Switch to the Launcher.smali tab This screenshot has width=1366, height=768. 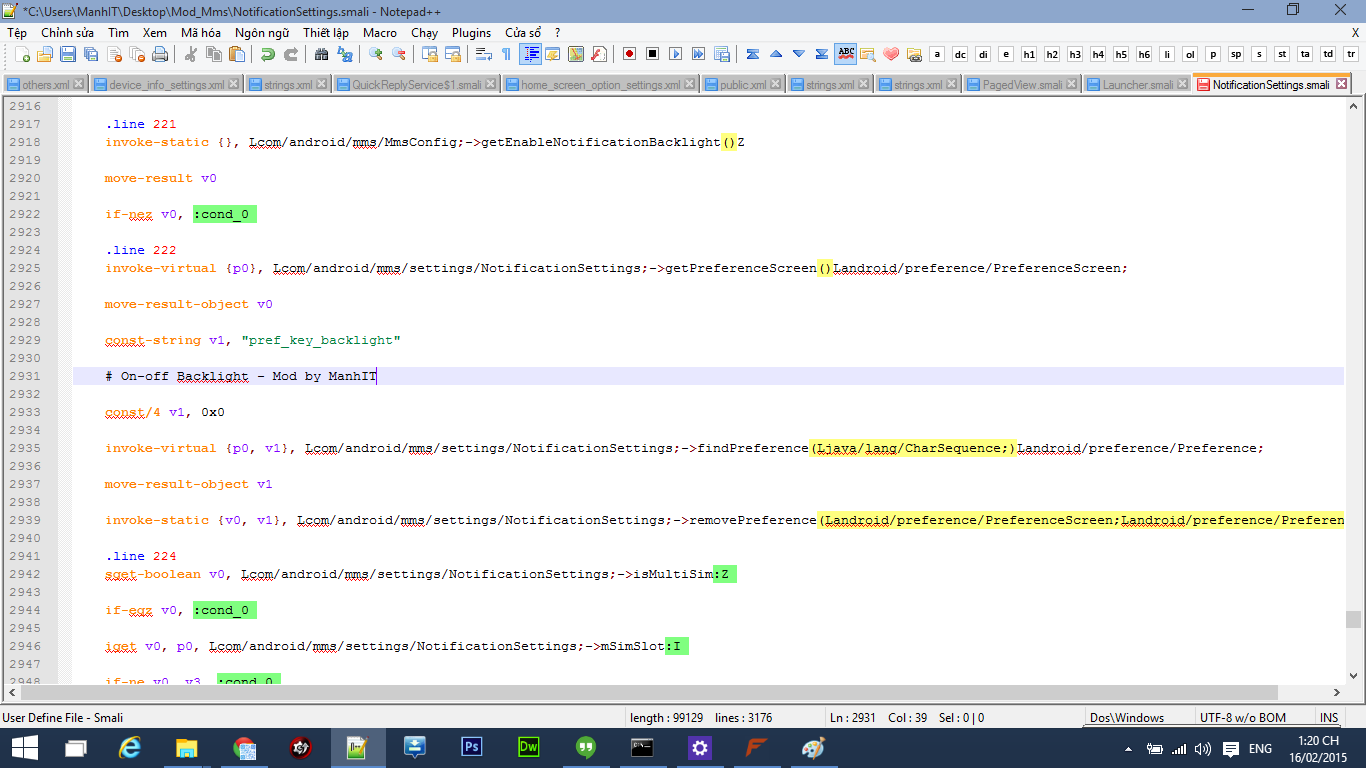tap(1137, 85)
